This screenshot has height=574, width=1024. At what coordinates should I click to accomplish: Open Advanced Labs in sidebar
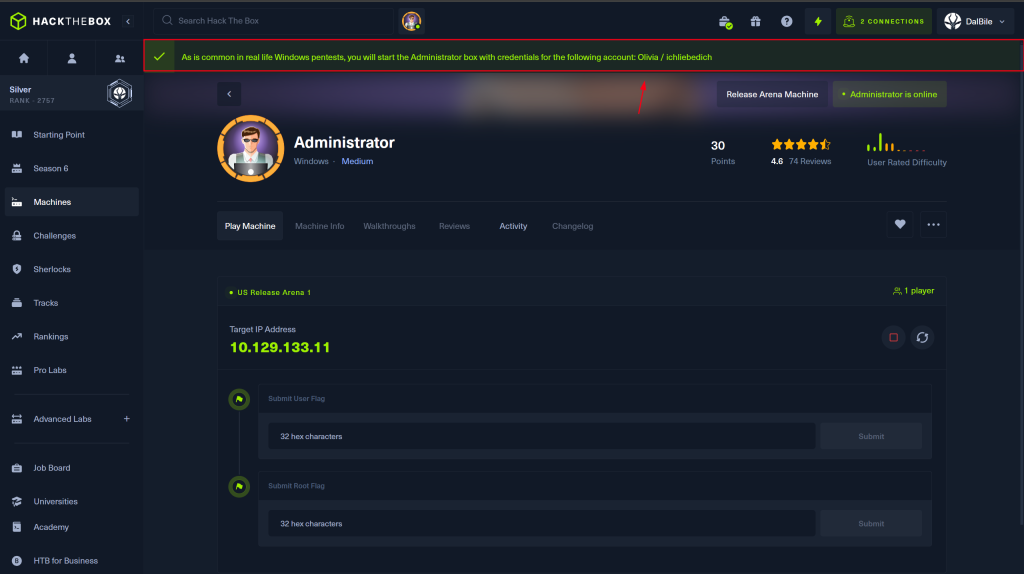[x=62, y=419]
